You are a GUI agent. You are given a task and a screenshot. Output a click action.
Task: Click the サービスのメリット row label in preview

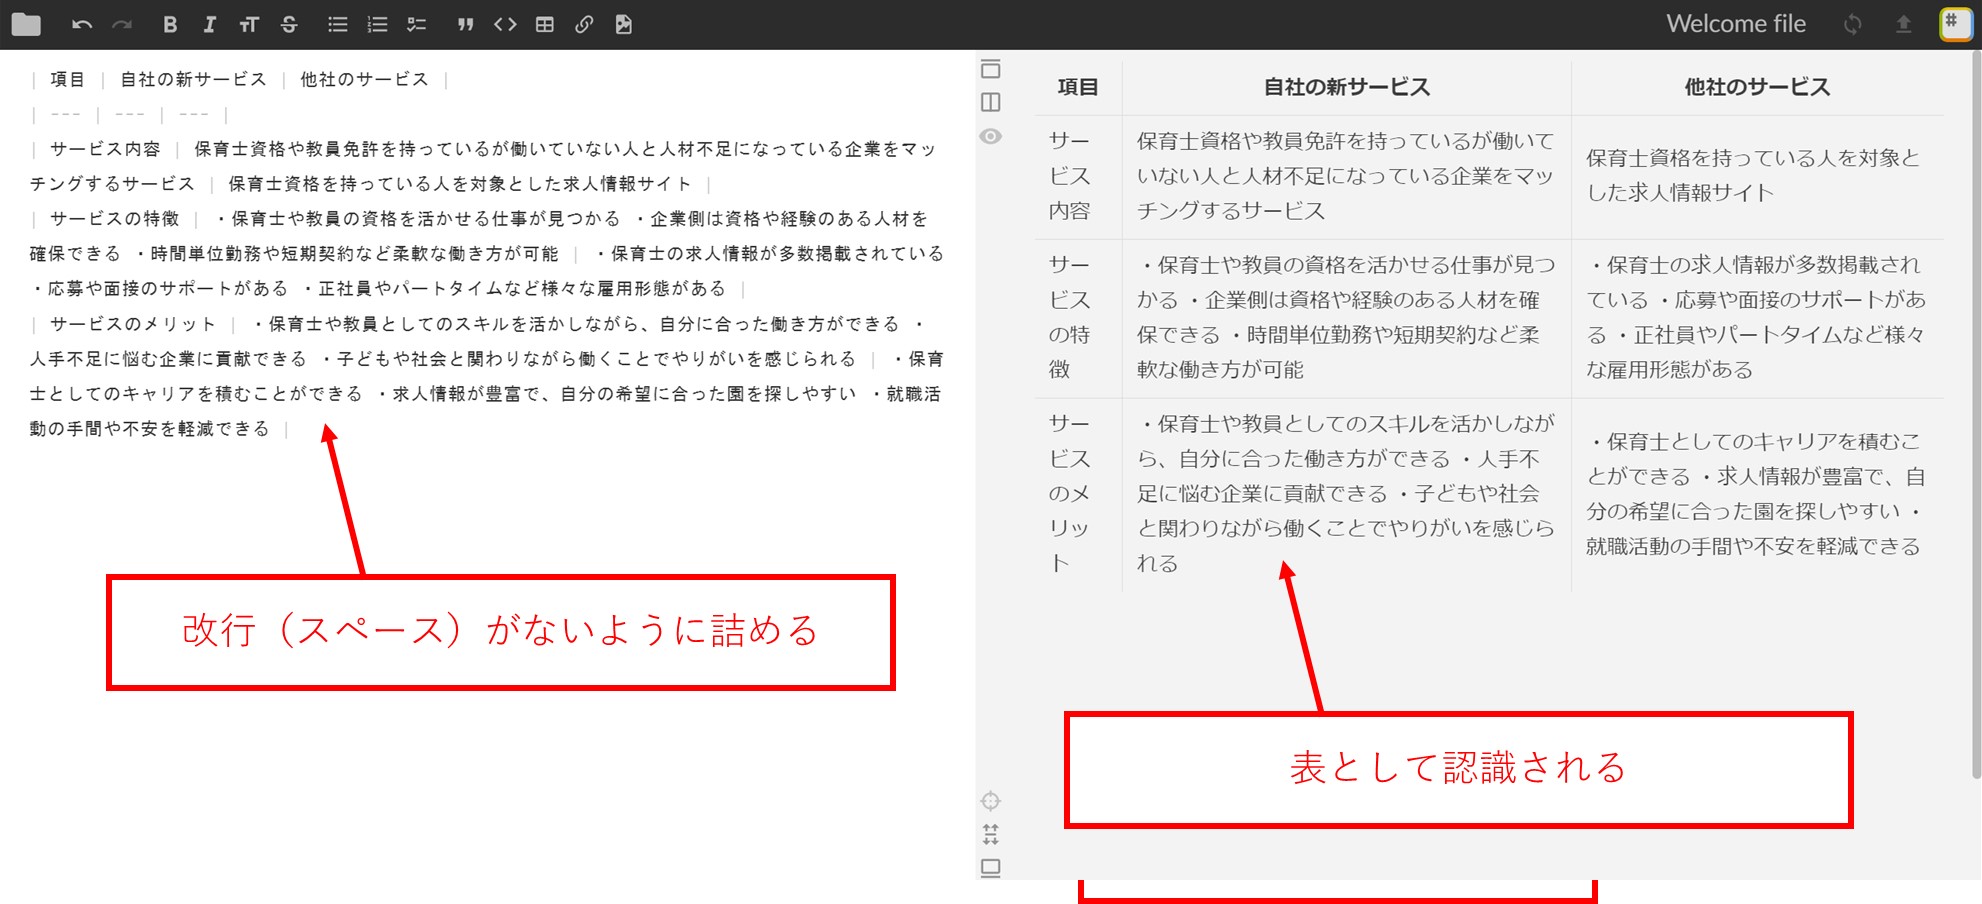tap(1070, 493)
